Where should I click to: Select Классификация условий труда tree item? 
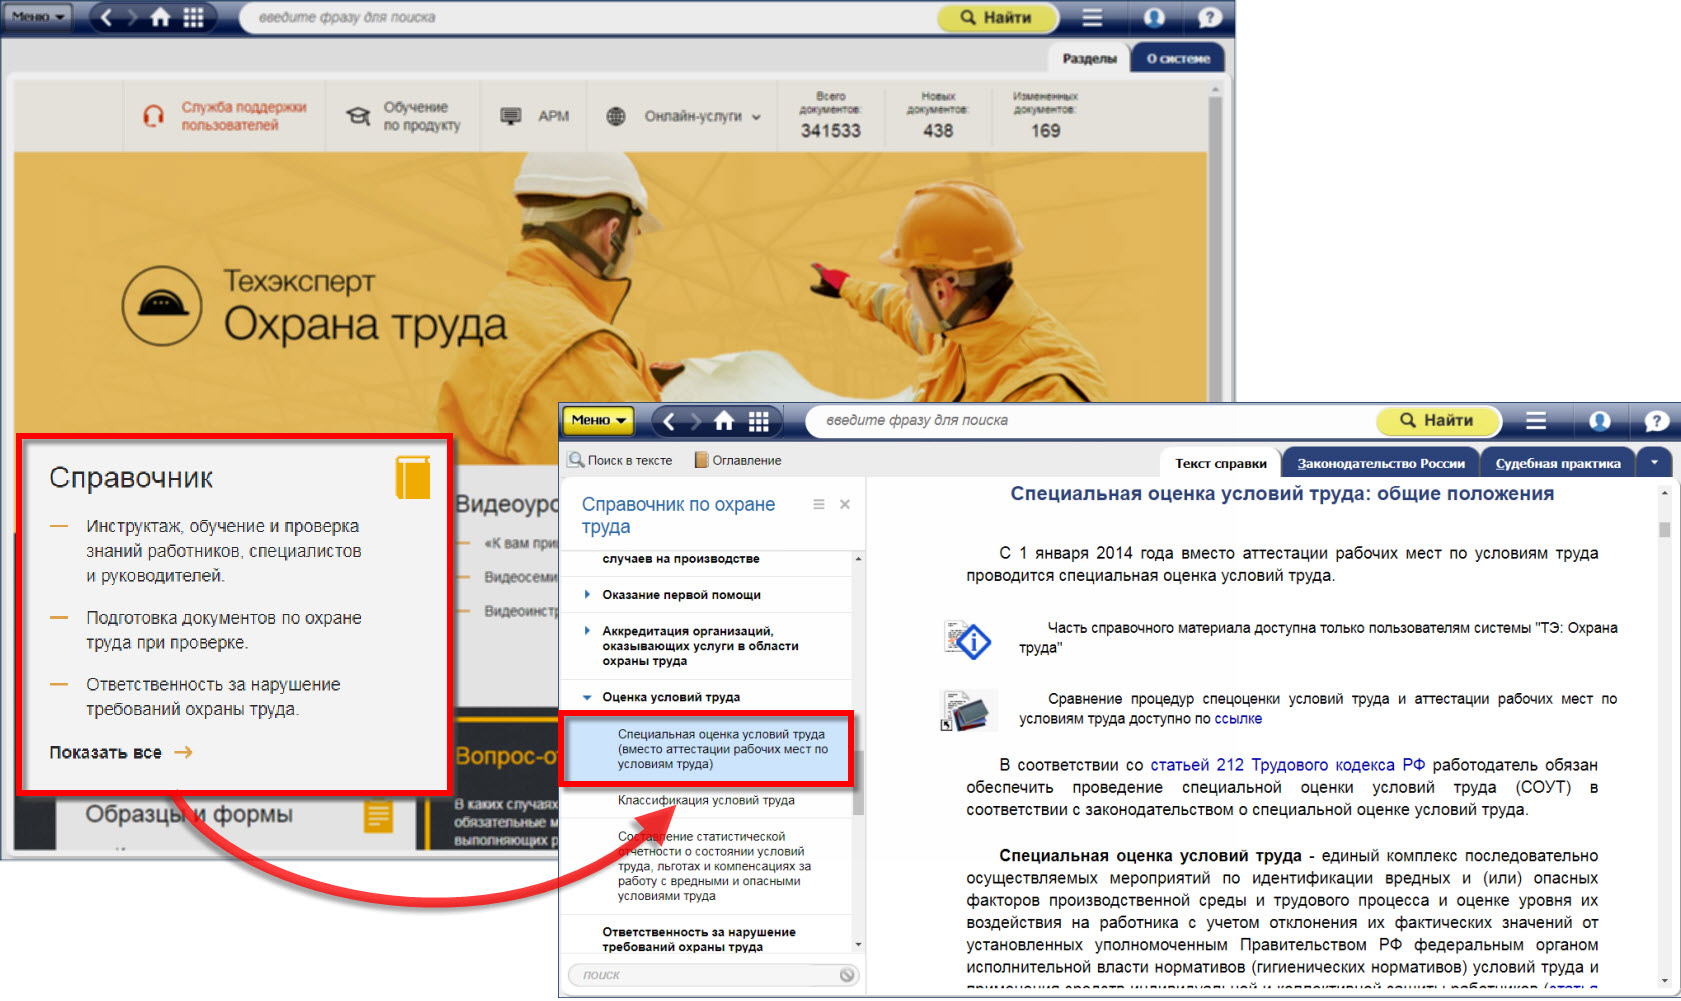click(706, 800)
